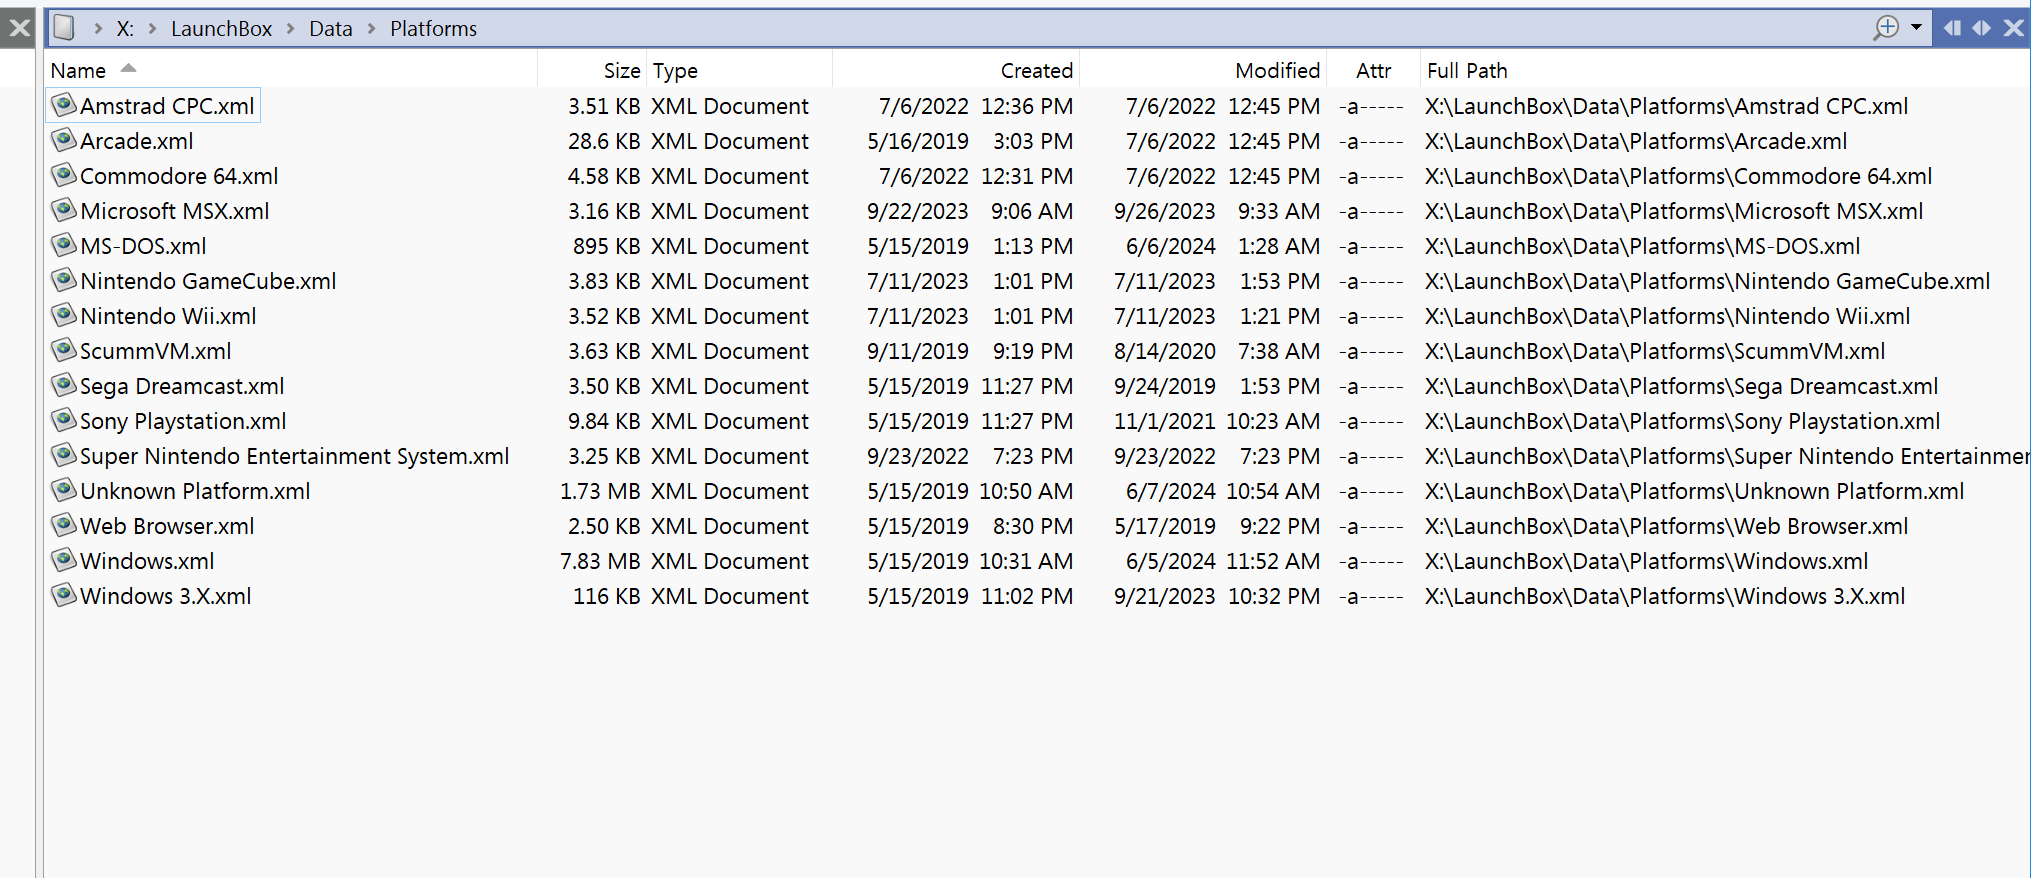
Task: Expand the chevron before Platforms in breadcrumb
Action: [372, 29]
